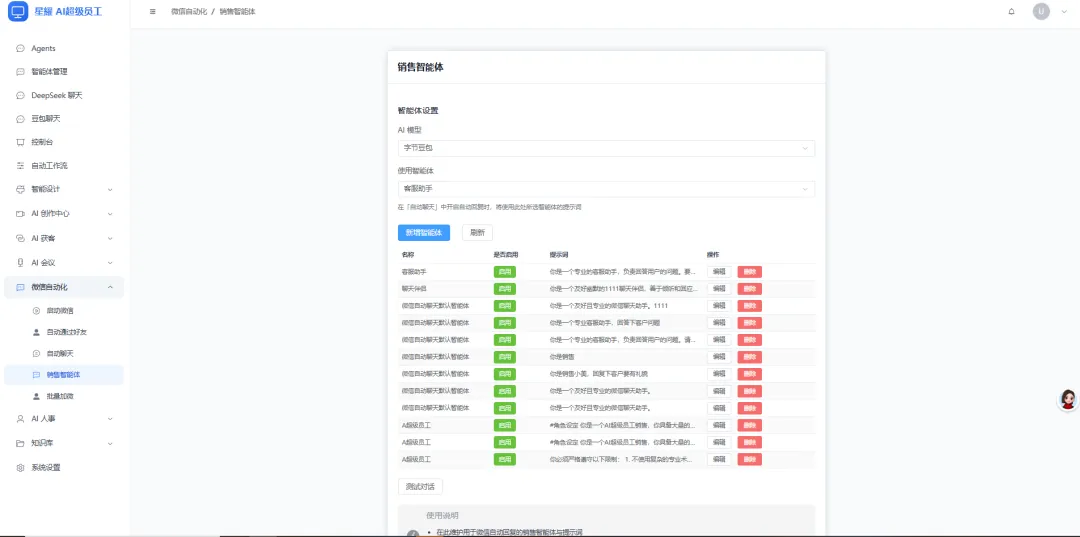Edit the 客服助手 row
Image resolution: width=1080 pixels, height=537 pixels.
(x=719, y=272)
